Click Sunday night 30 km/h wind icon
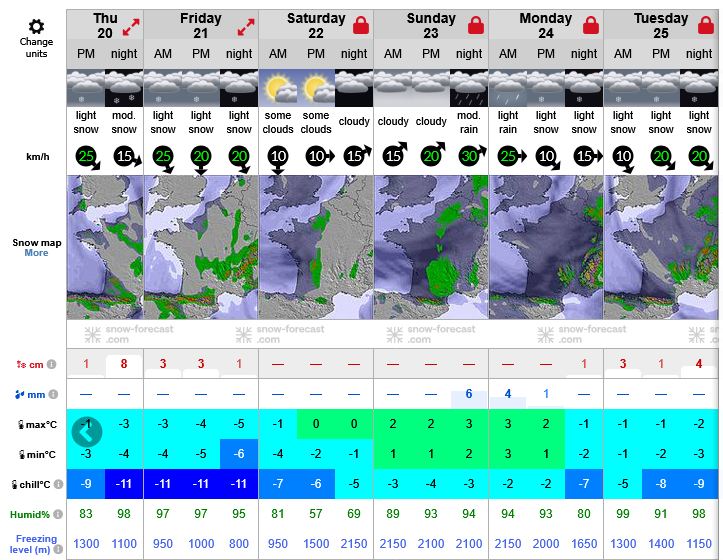 point(472,156)
